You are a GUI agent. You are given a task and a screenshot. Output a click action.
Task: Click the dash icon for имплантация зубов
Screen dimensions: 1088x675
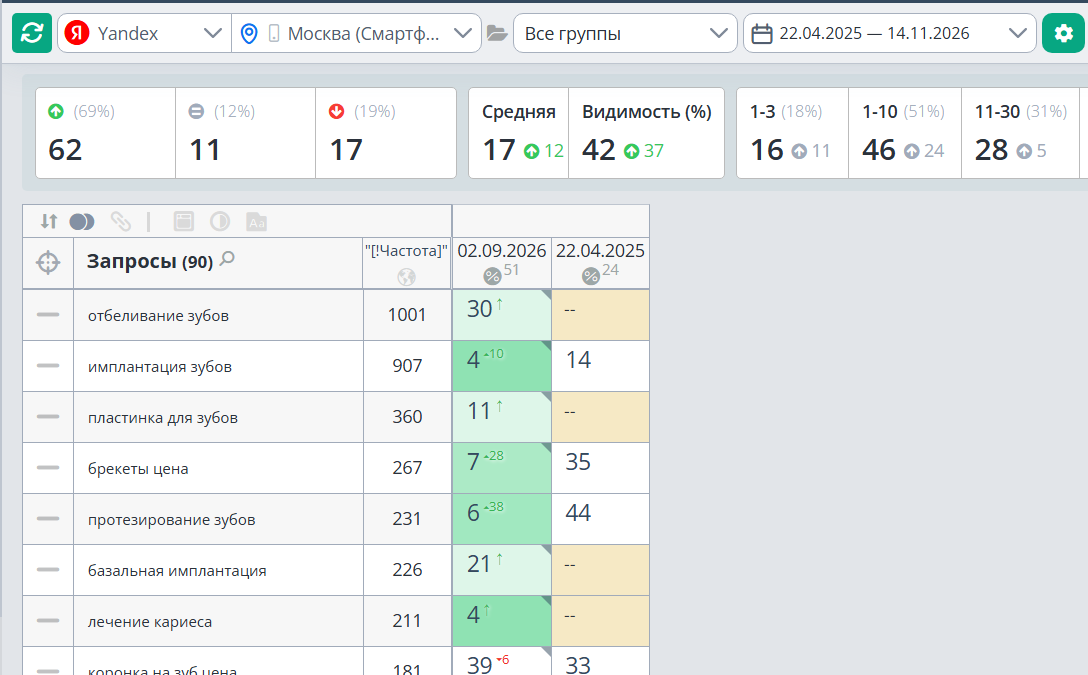[x=48, y=366]
